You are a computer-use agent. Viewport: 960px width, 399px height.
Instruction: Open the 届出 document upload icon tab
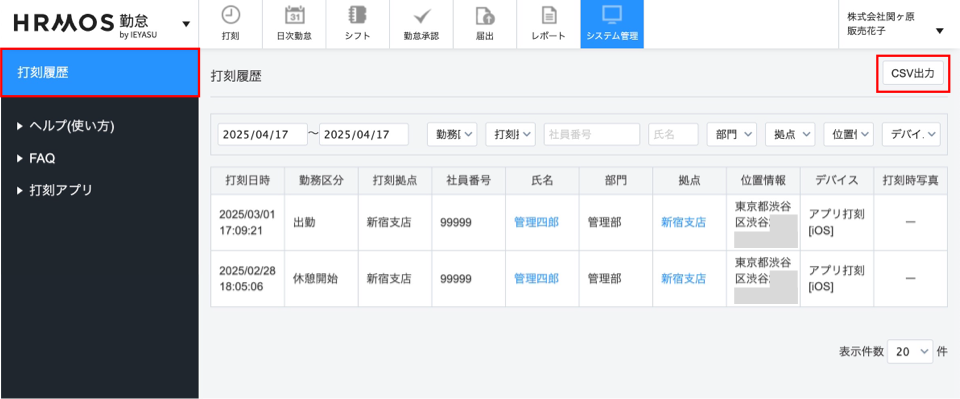point(485,24)
